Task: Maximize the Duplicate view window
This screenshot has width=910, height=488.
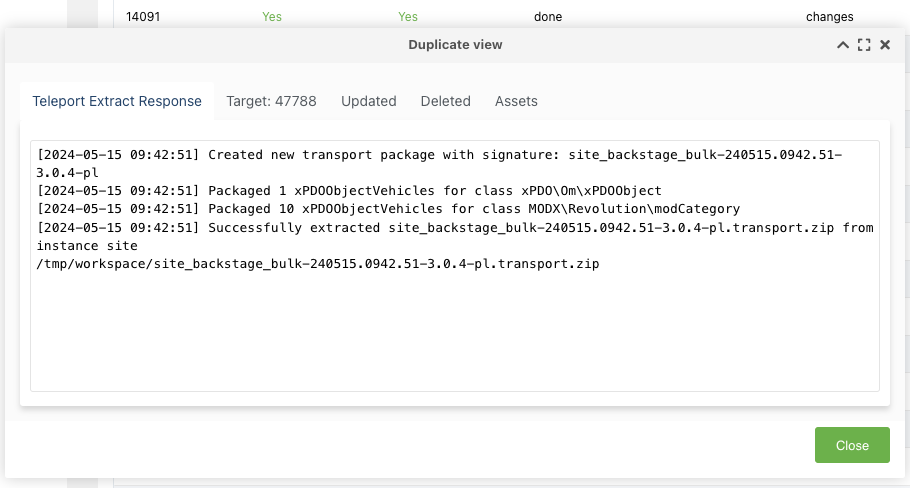Action: tap(864, 45)
